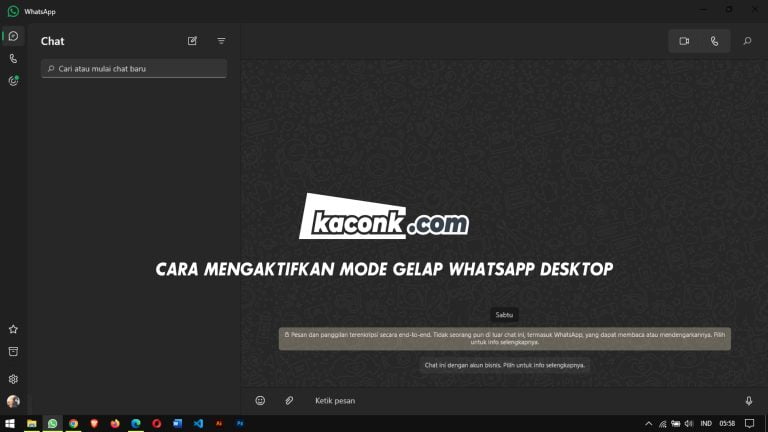
Task: Switch IND input language indicator
Action: (x=706, y=424)
